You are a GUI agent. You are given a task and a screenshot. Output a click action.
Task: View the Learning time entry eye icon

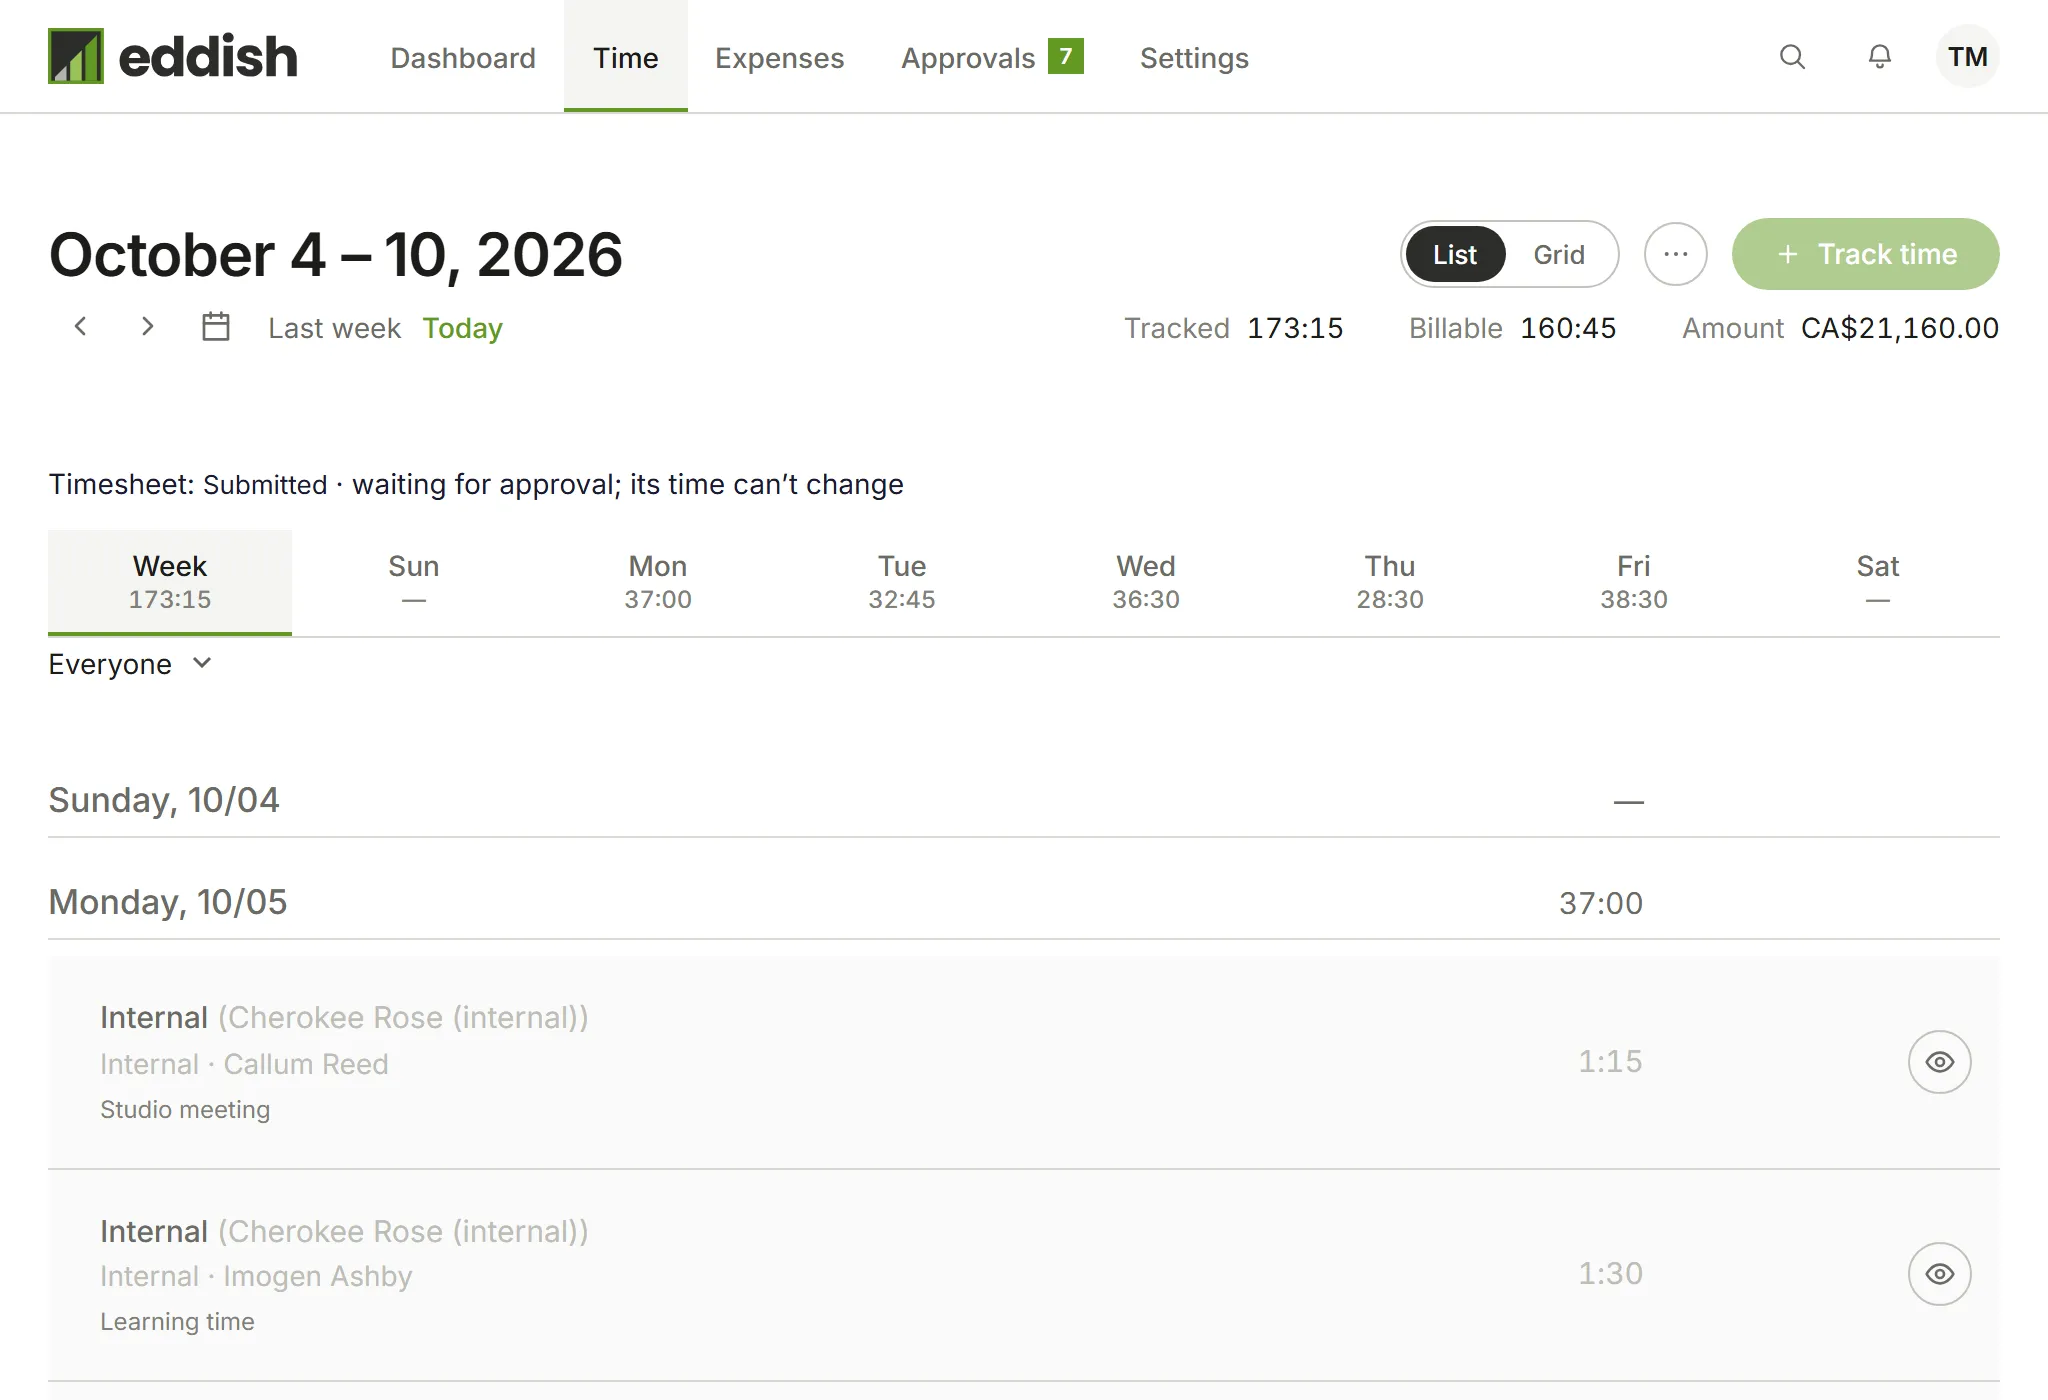(x=1939, y=1274)
